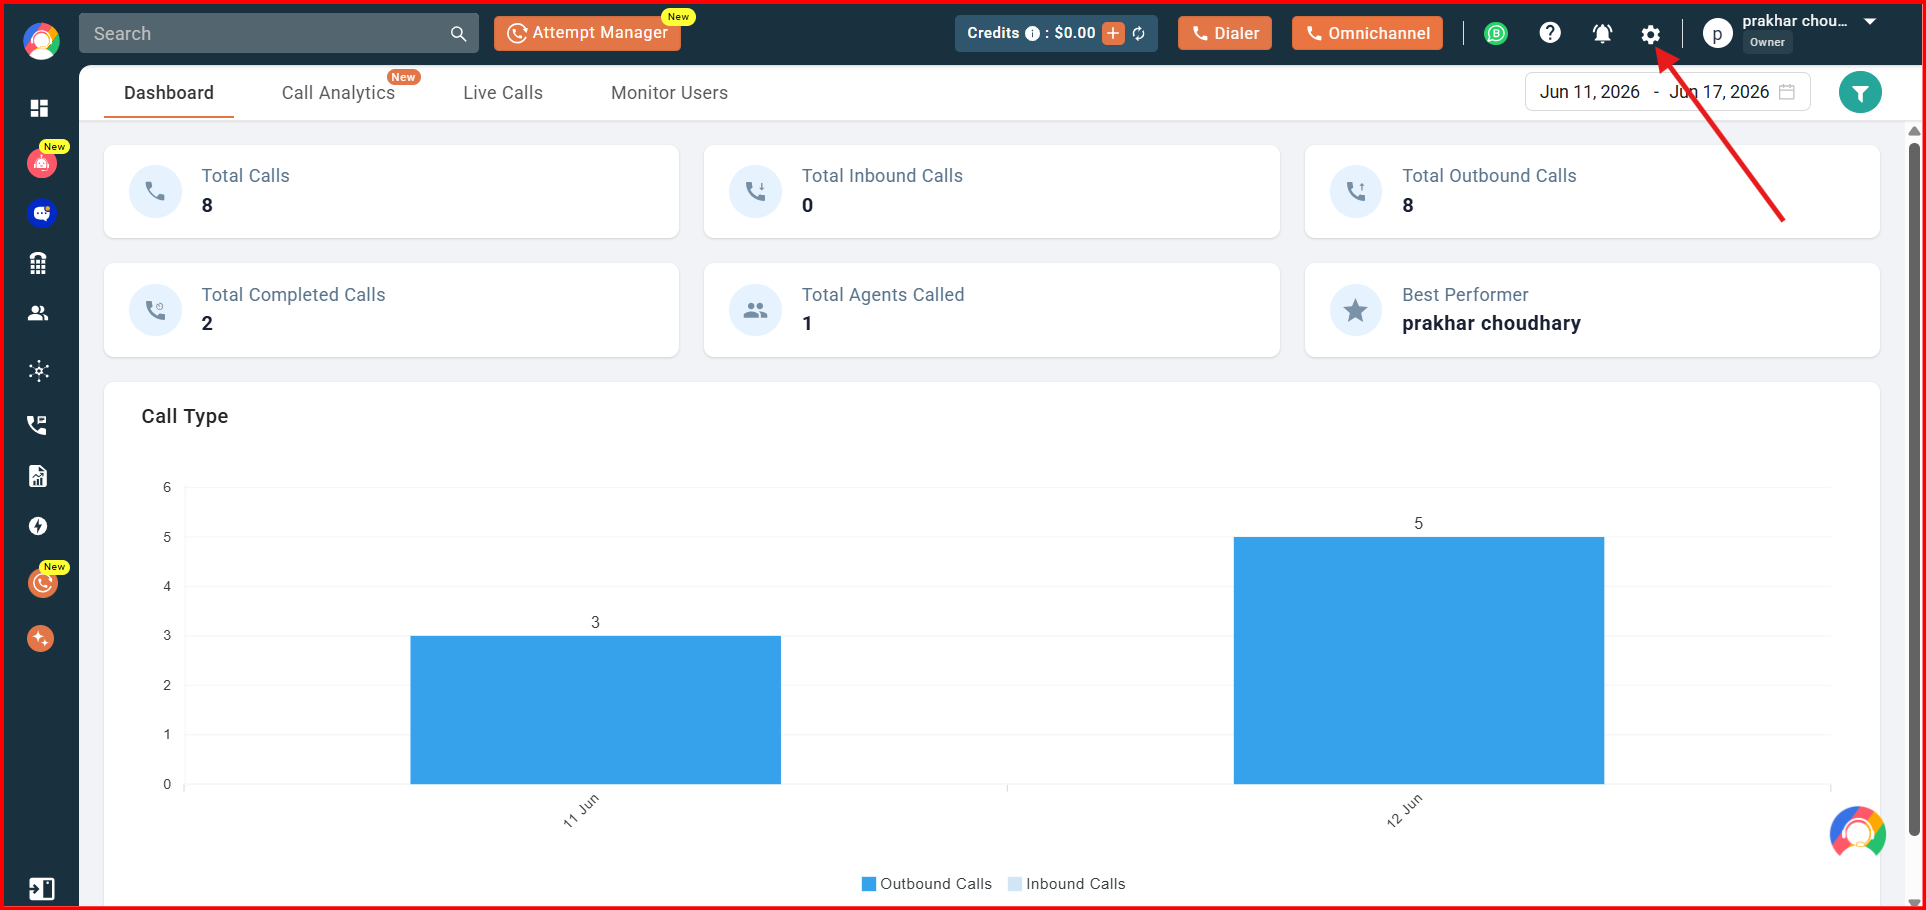Image resolution: width=1926 pixels, height=910 pixels.
Task: Open the orange sparkle AI sidebar icon
Action: (x=40, y=638)
